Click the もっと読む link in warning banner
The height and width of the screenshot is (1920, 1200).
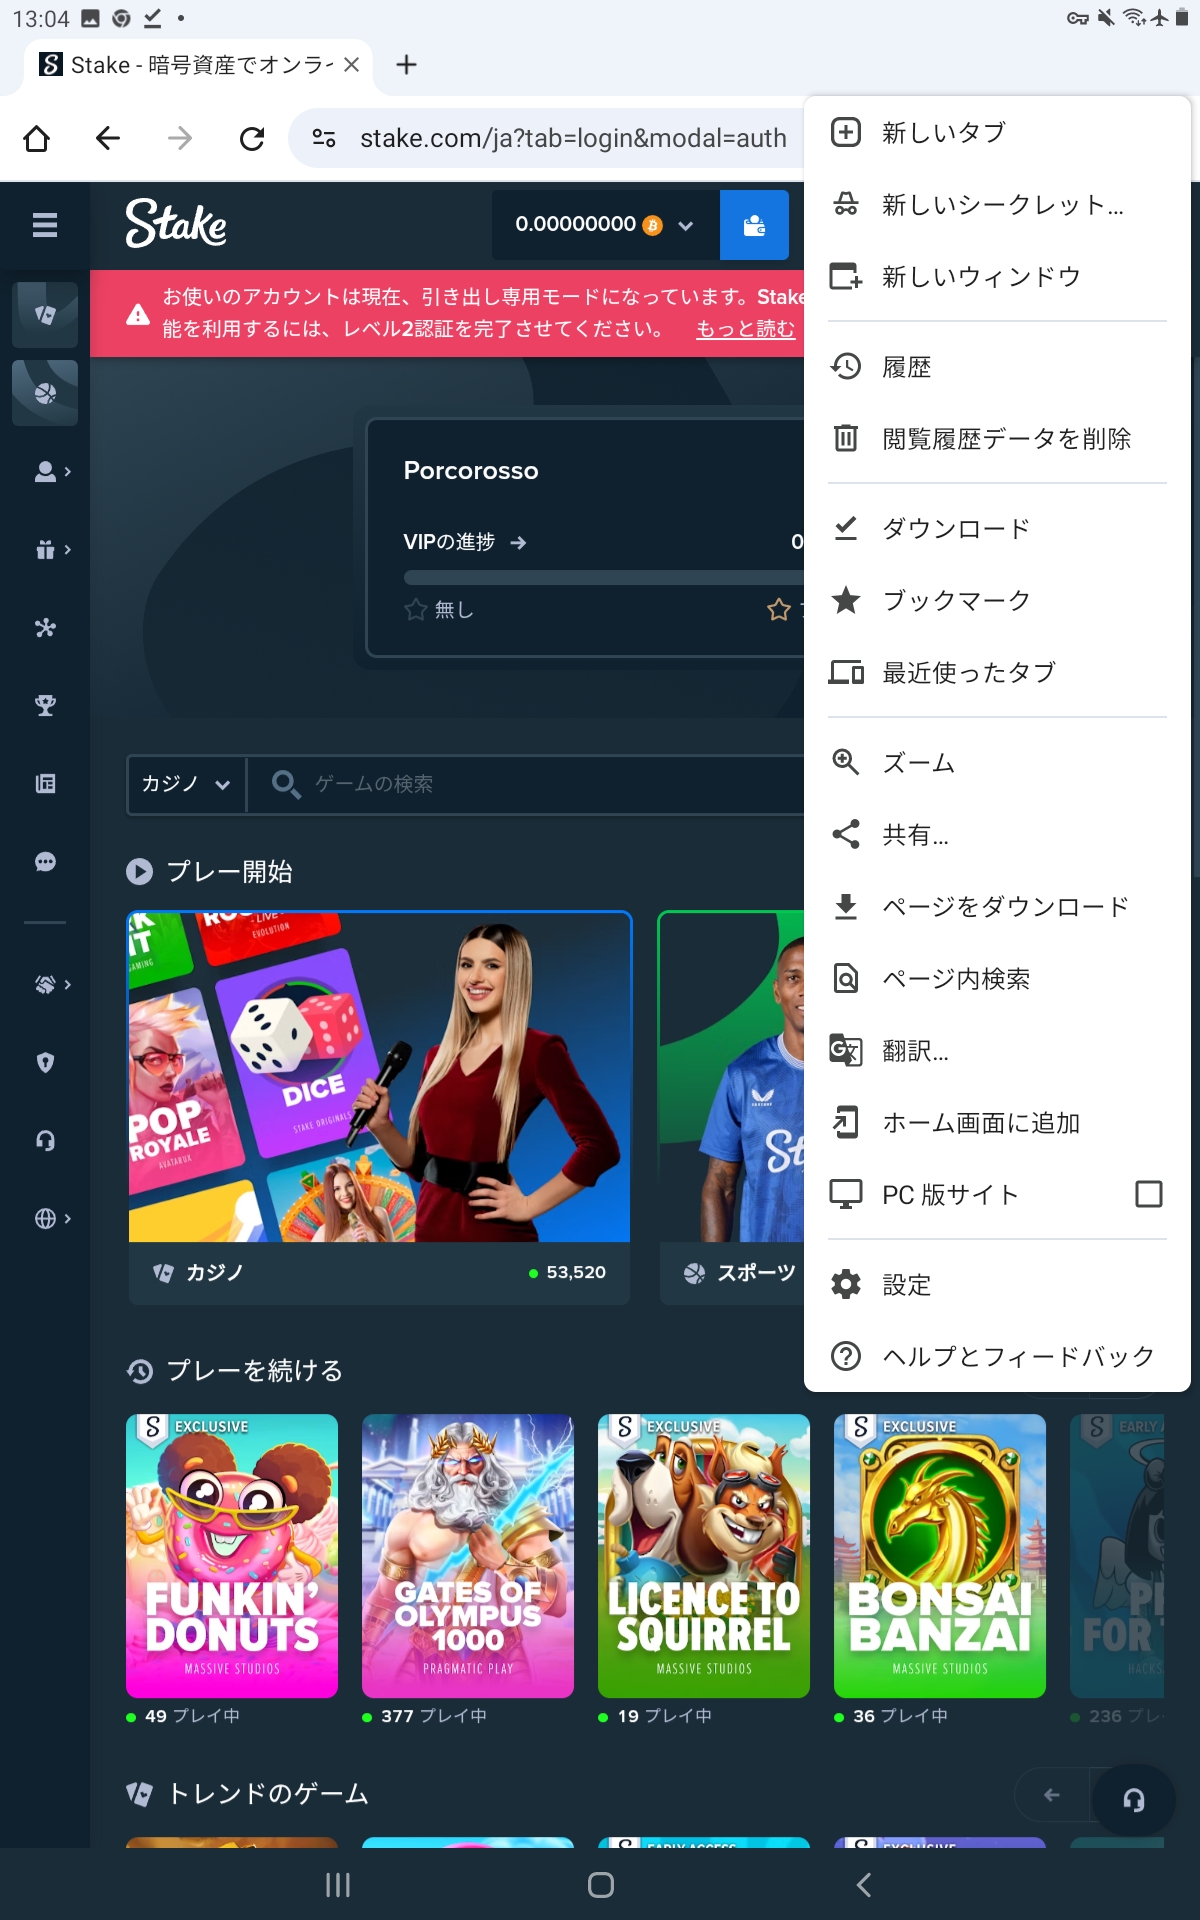pyautogui.click(x=745, y=329)
